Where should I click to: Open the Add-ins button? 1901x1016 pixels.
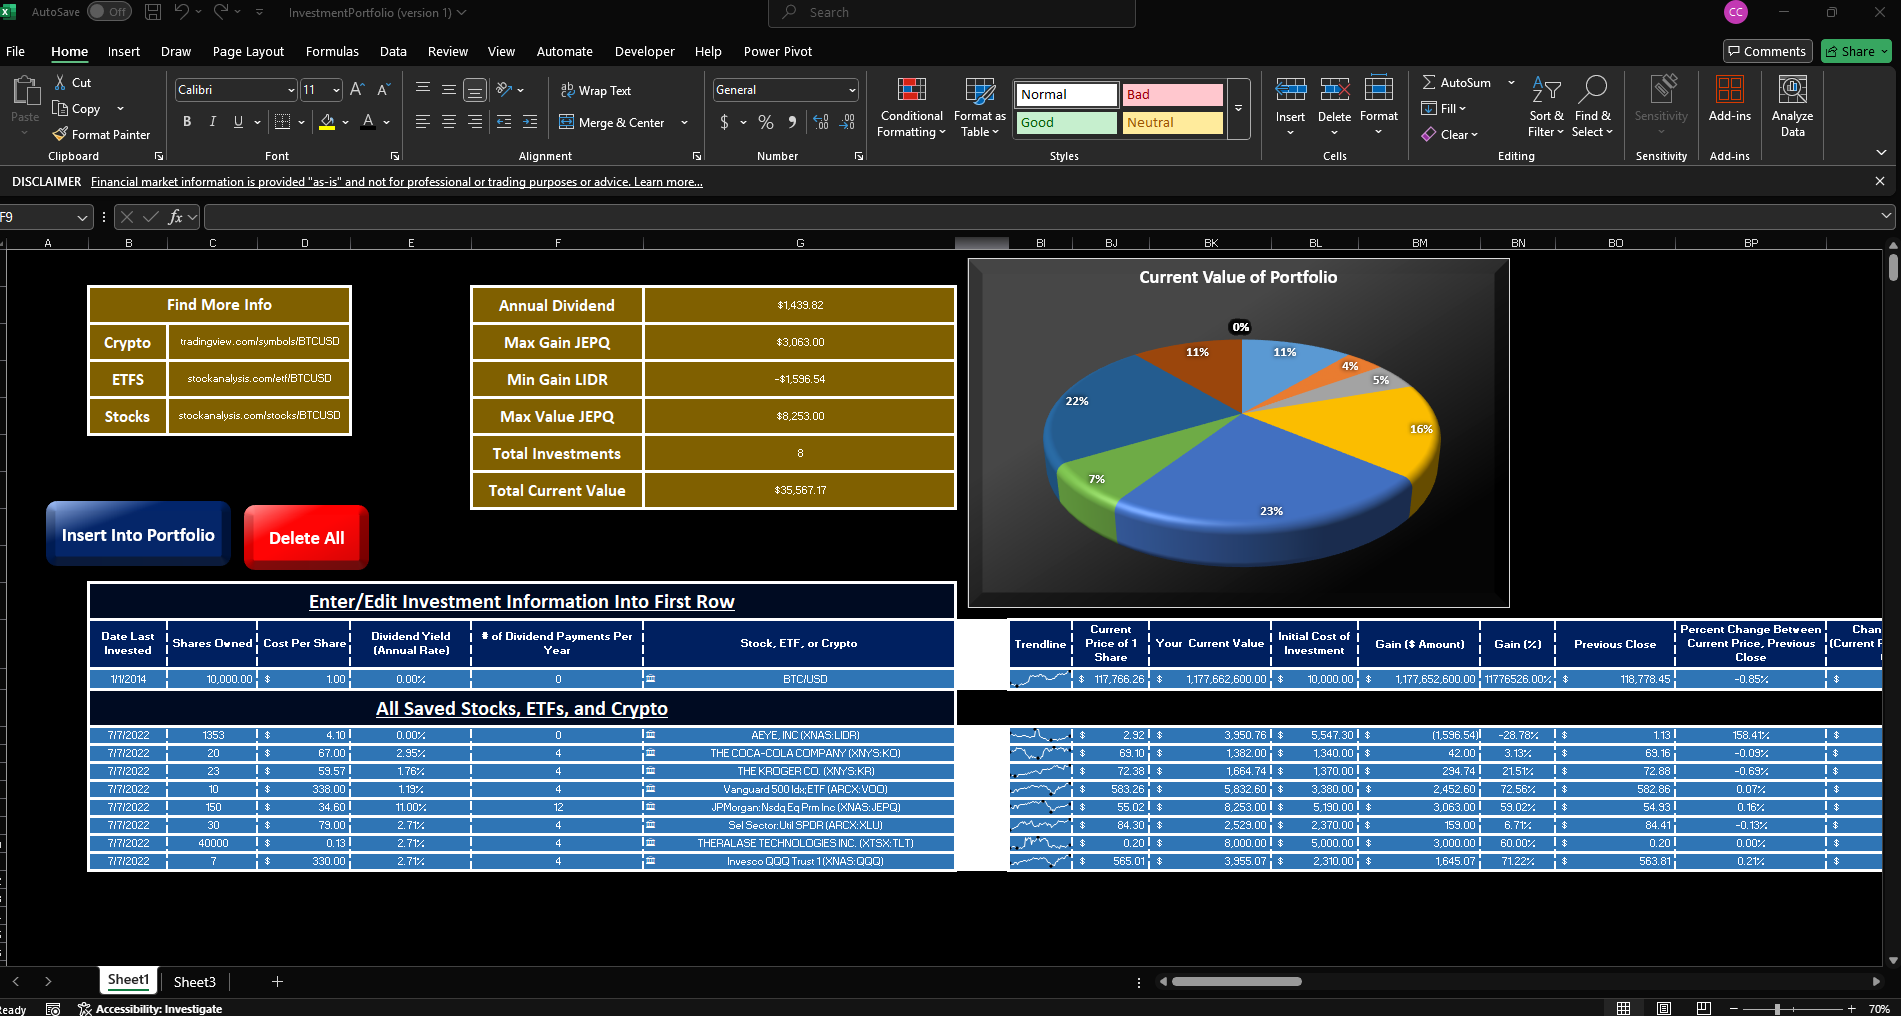click(1729, 100)
